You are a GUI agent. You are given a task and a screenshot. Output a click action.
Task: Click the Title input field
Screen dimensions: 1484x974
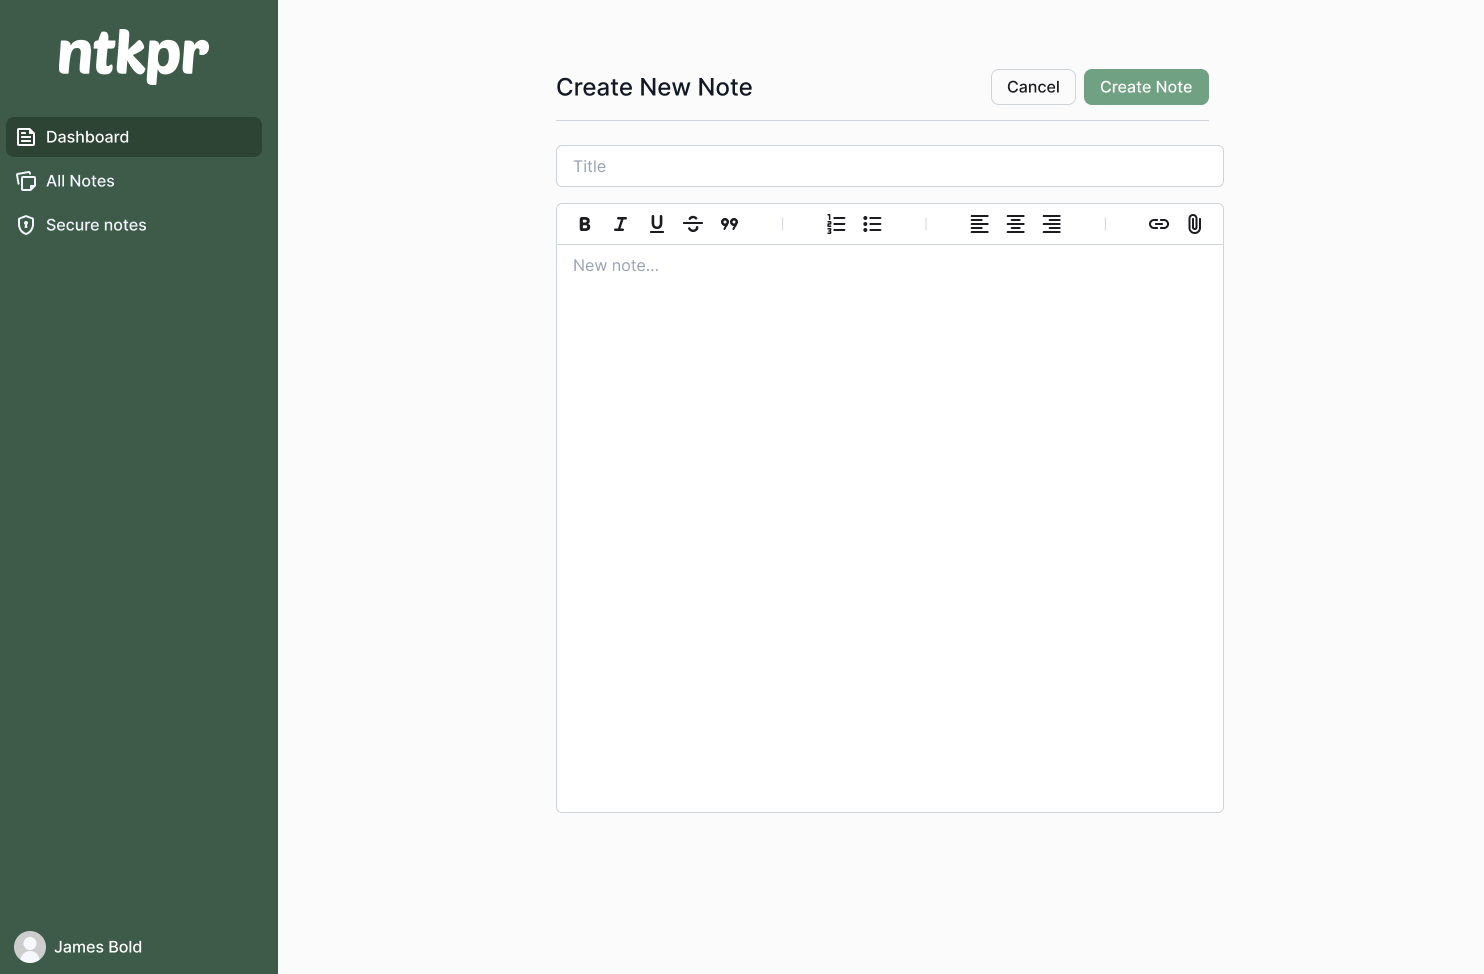[x=889, y=166]
